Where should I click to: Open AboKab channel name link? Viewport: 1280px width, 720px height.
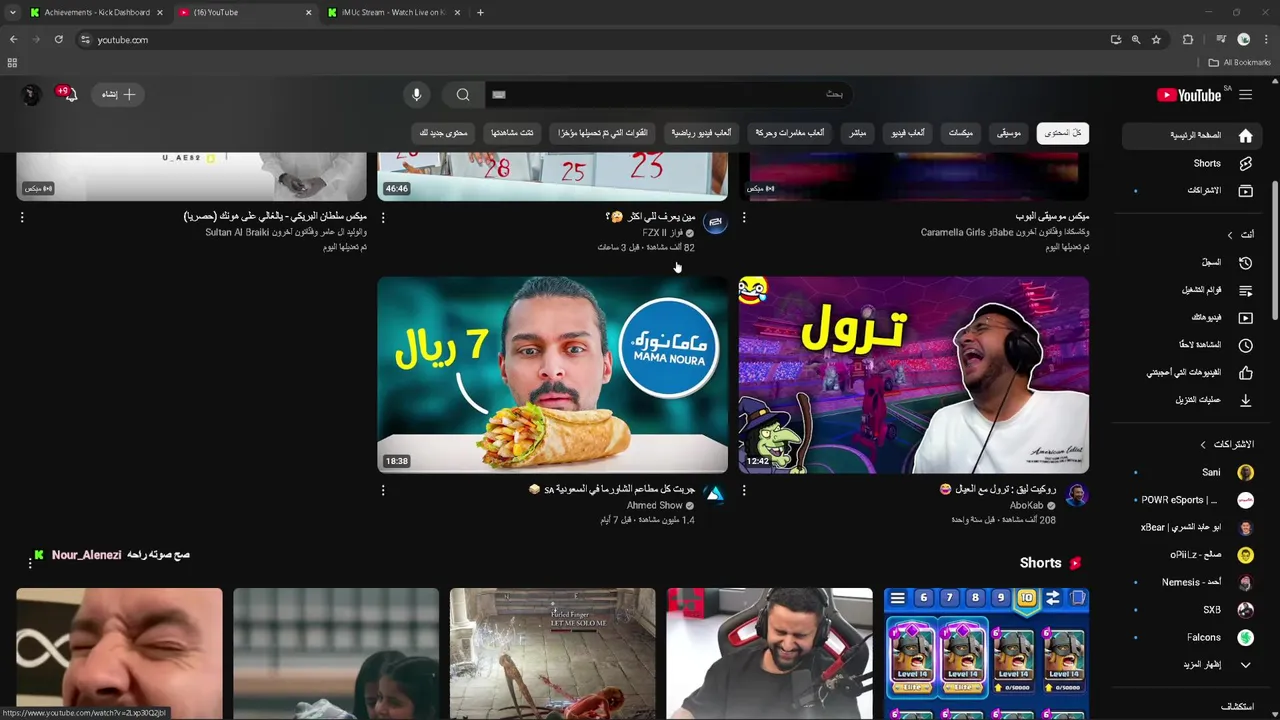click(x=1027, y=505)
